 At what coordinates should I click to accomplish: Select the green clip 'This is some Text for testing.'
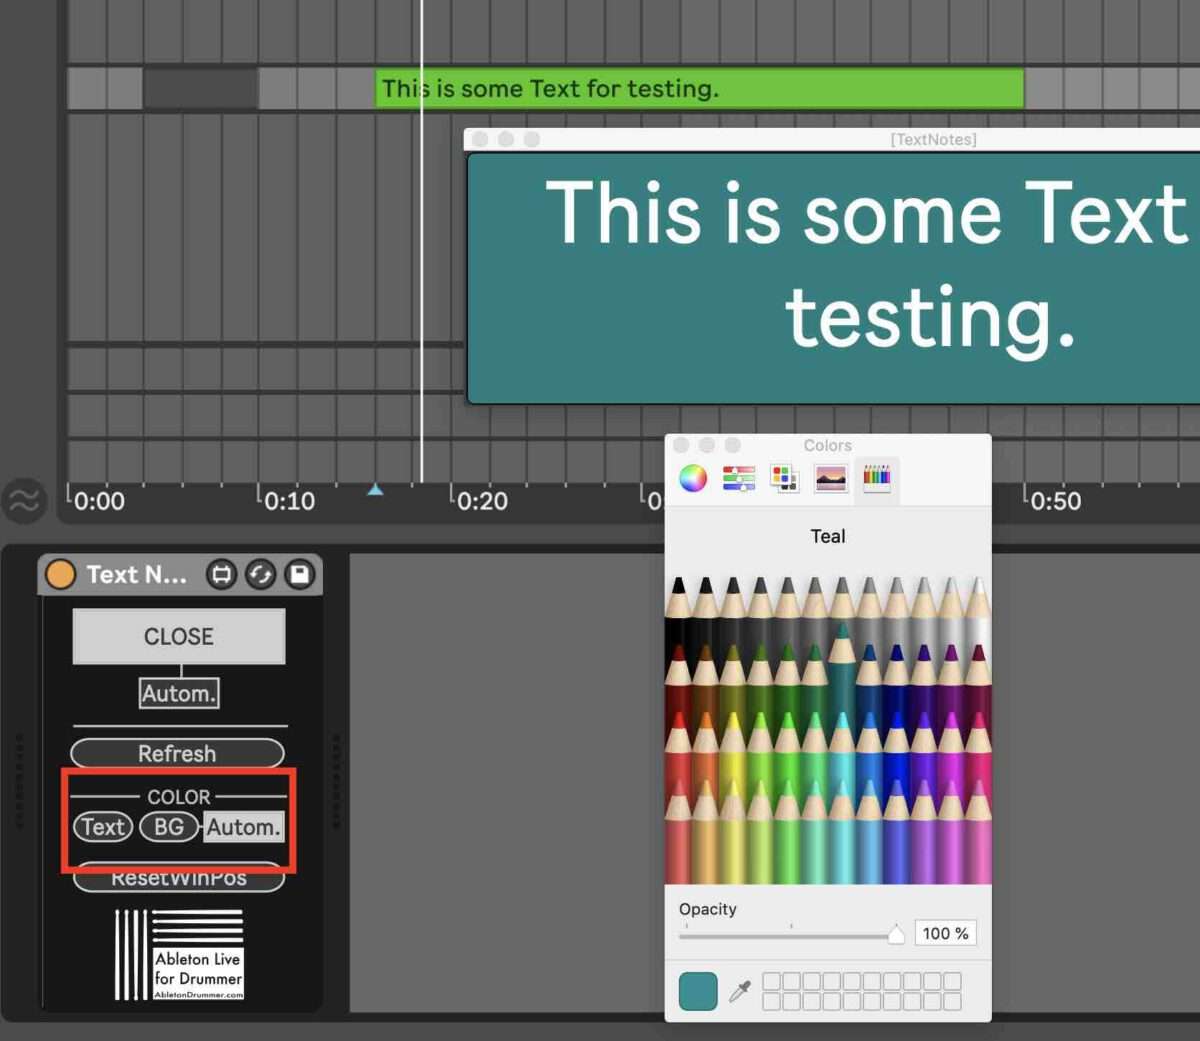pyautogui.click(x=699, y=88)
